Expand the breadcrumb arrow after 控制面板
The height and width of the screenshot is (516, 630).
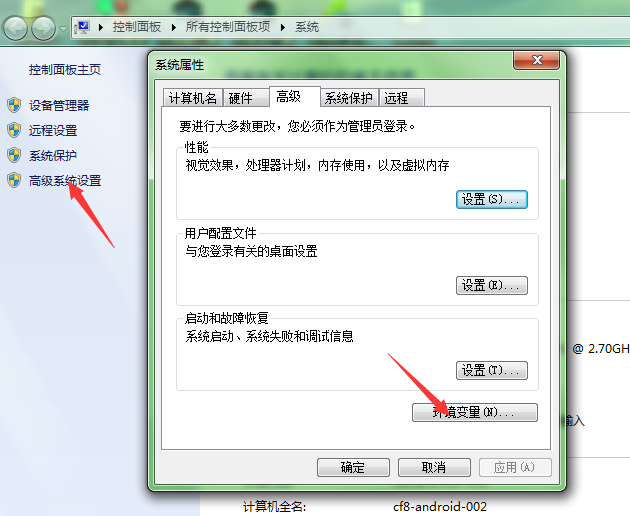[x=174, y=27]
